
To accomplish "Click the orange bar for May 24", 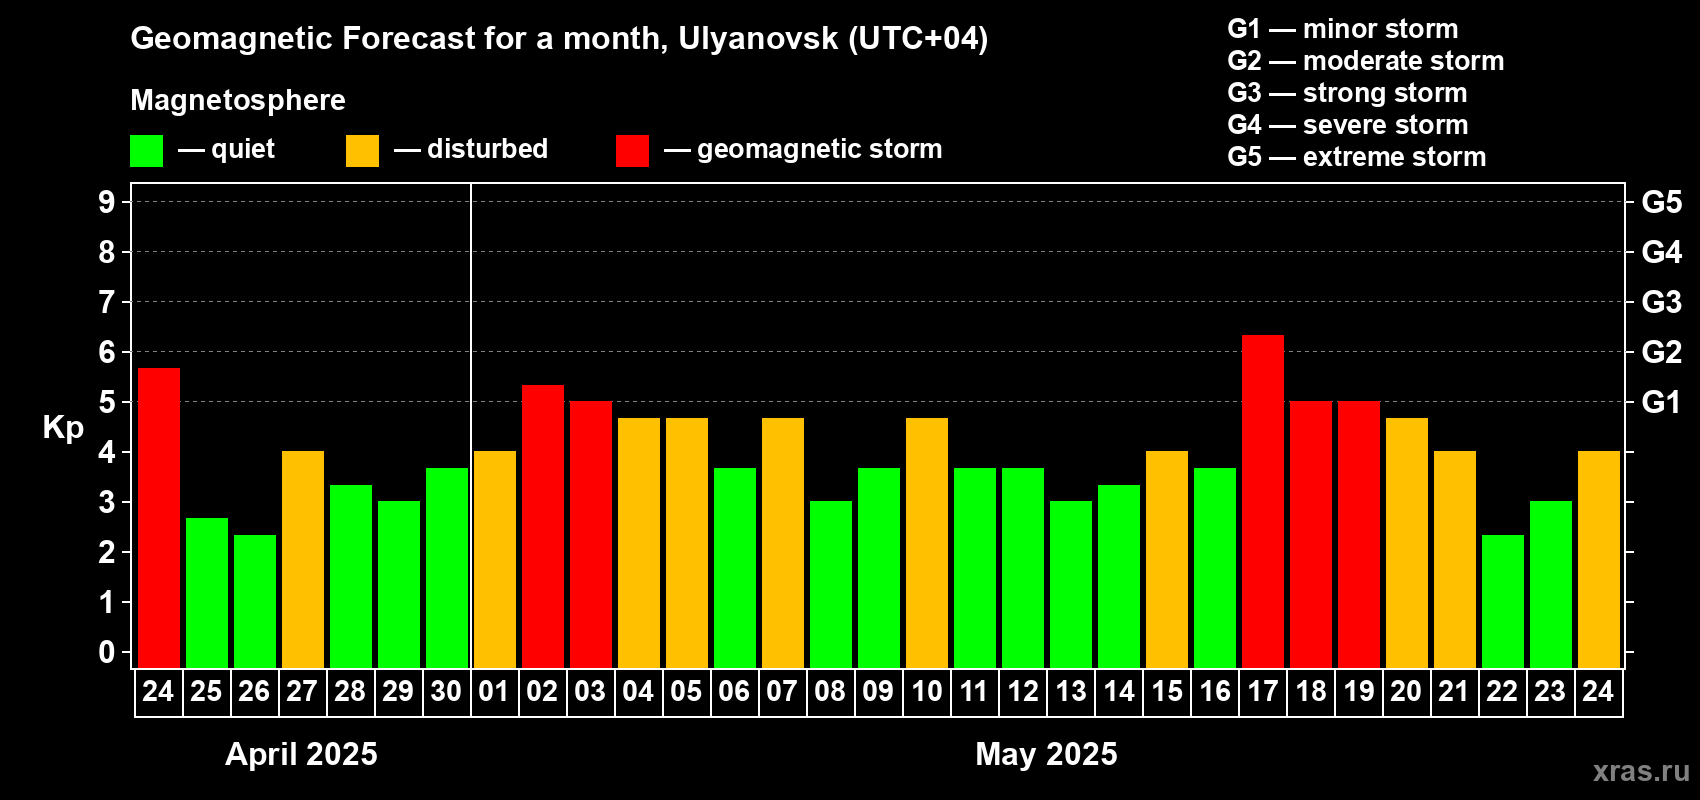I will click(1599, 560).
